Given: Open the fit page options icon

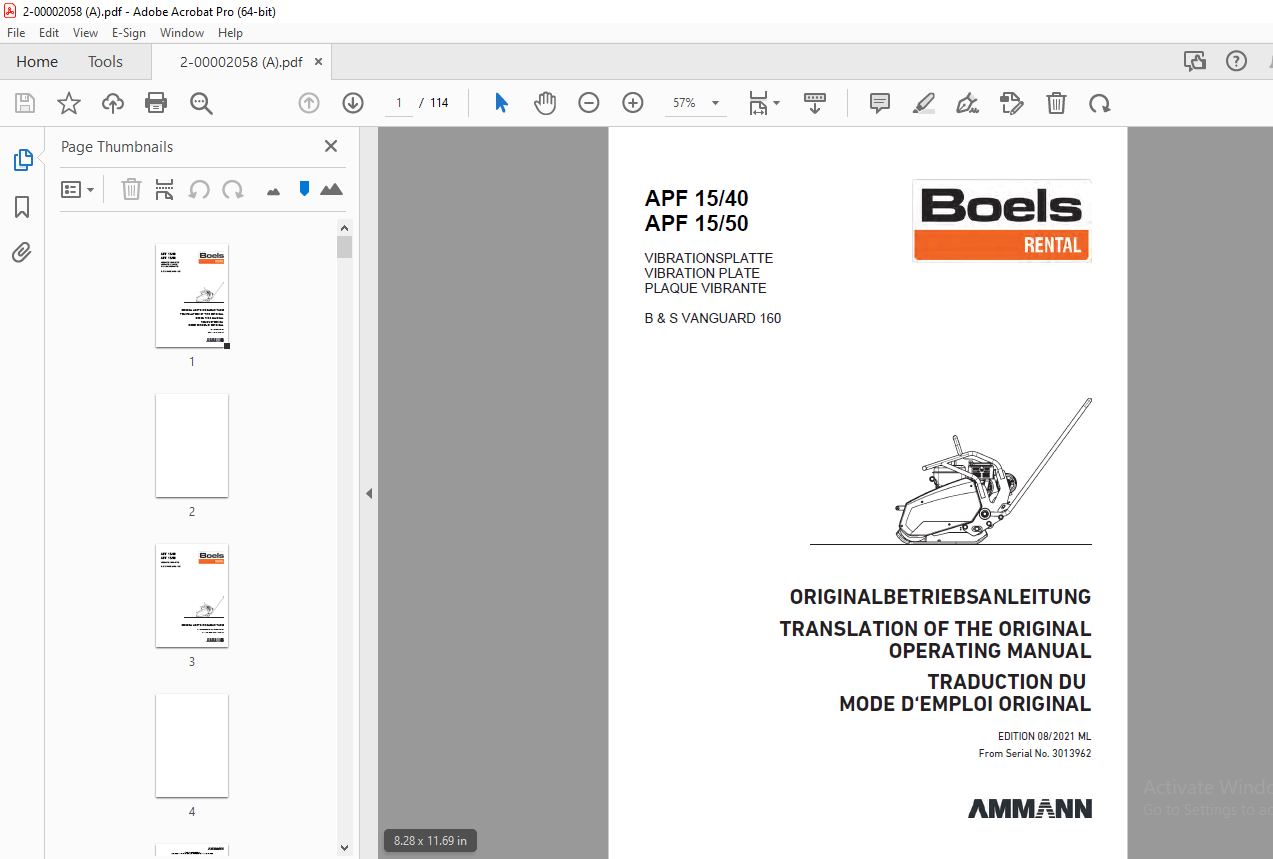Looking at the screenshot, I should coord(764,103).
